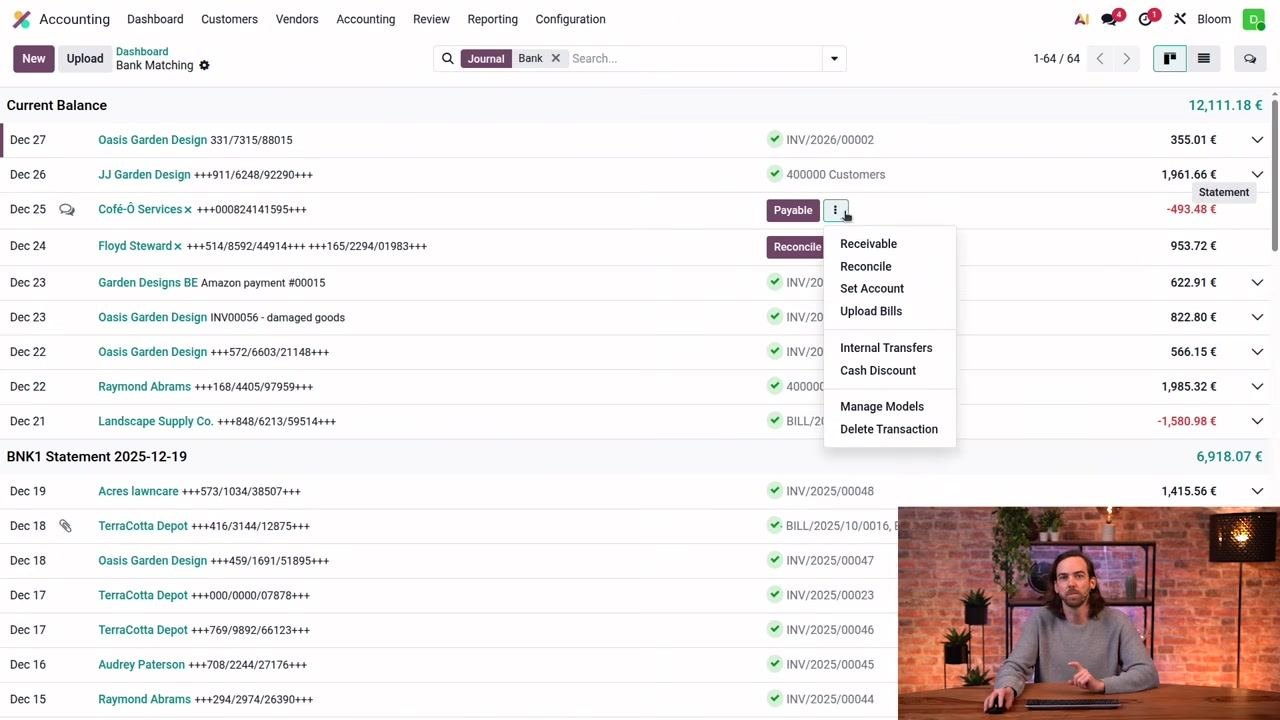Click green check on INV/2025/00044 row
The image size is (1280, 720).
tap(774, 699)
